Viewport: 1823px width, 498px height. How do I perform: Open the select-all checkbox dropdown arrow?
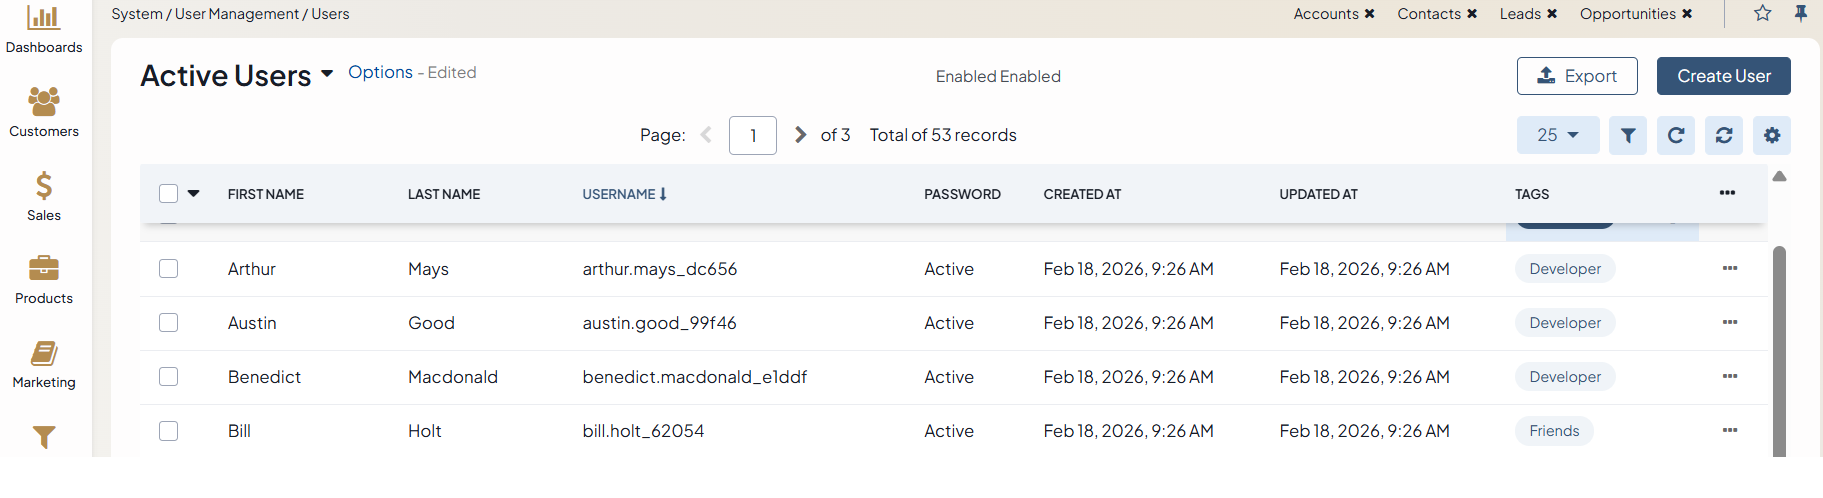coord(194,193)
